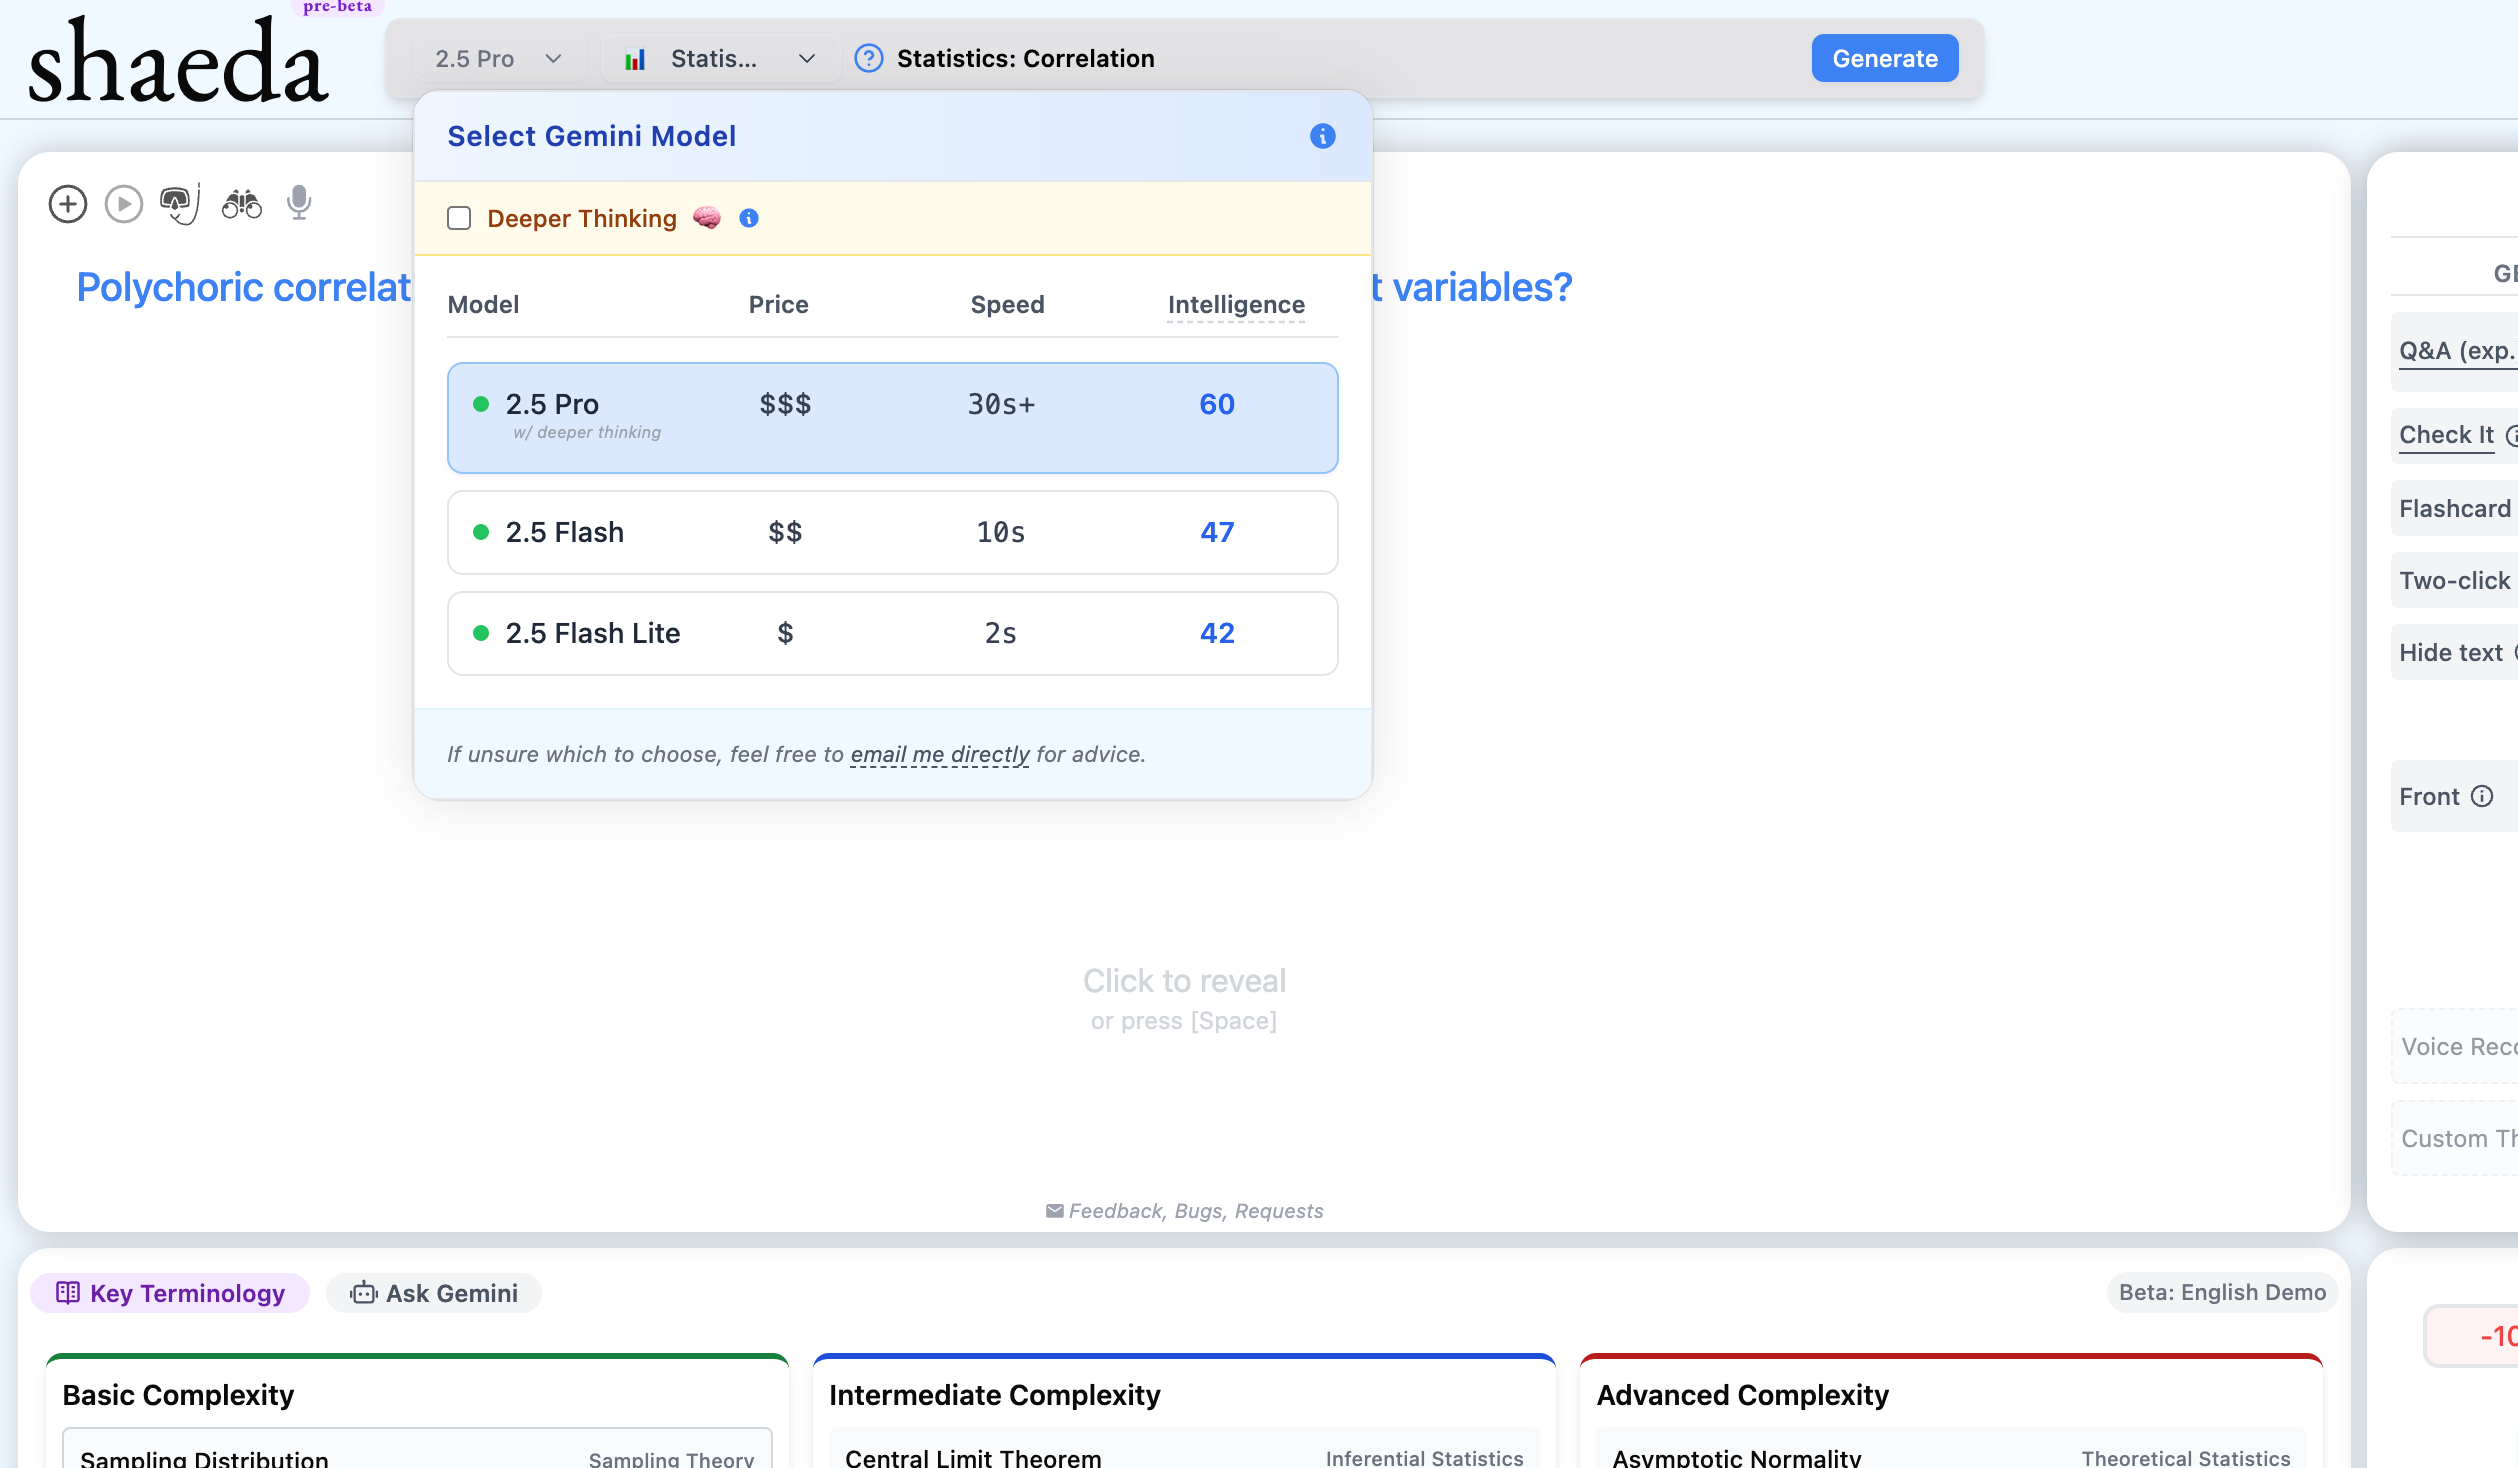Choose the 2.5 Flash Lite model

coord(892,633)
